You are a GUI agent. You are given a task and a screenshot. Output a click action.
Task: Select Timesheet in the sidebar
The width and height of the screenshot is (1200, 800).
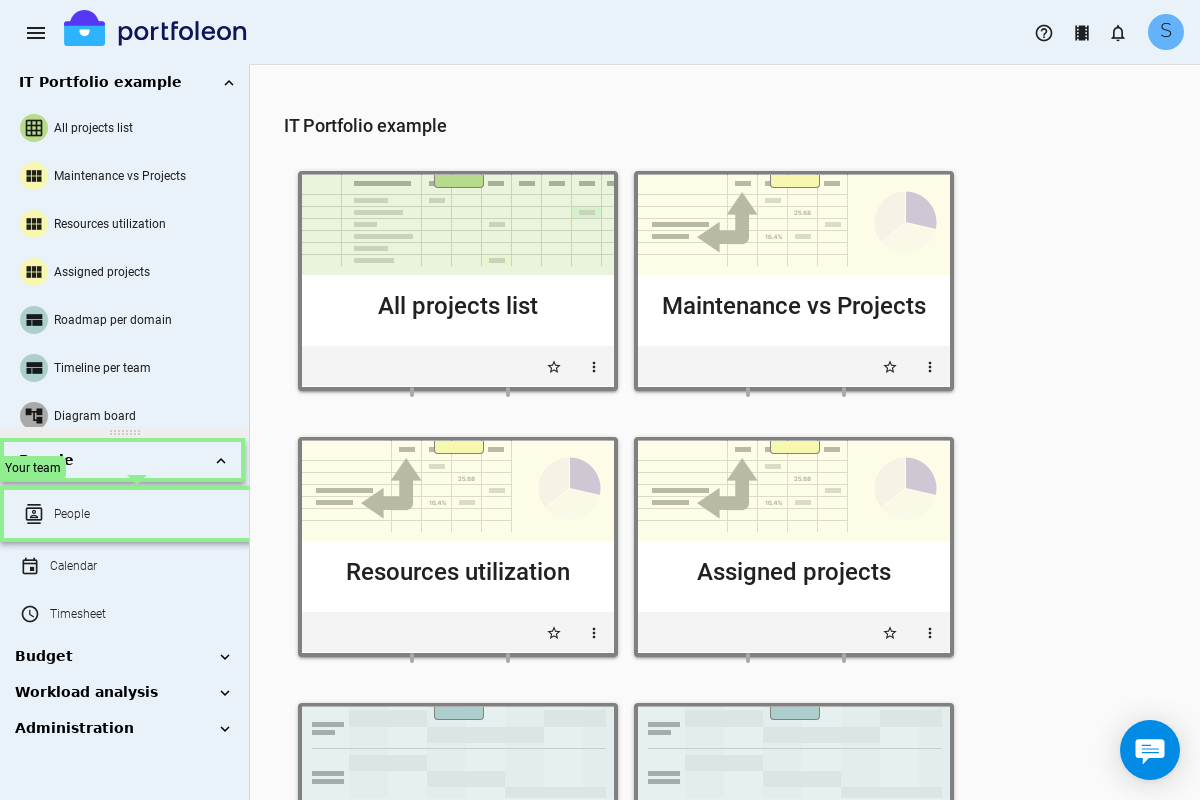(x=77, y=614)
